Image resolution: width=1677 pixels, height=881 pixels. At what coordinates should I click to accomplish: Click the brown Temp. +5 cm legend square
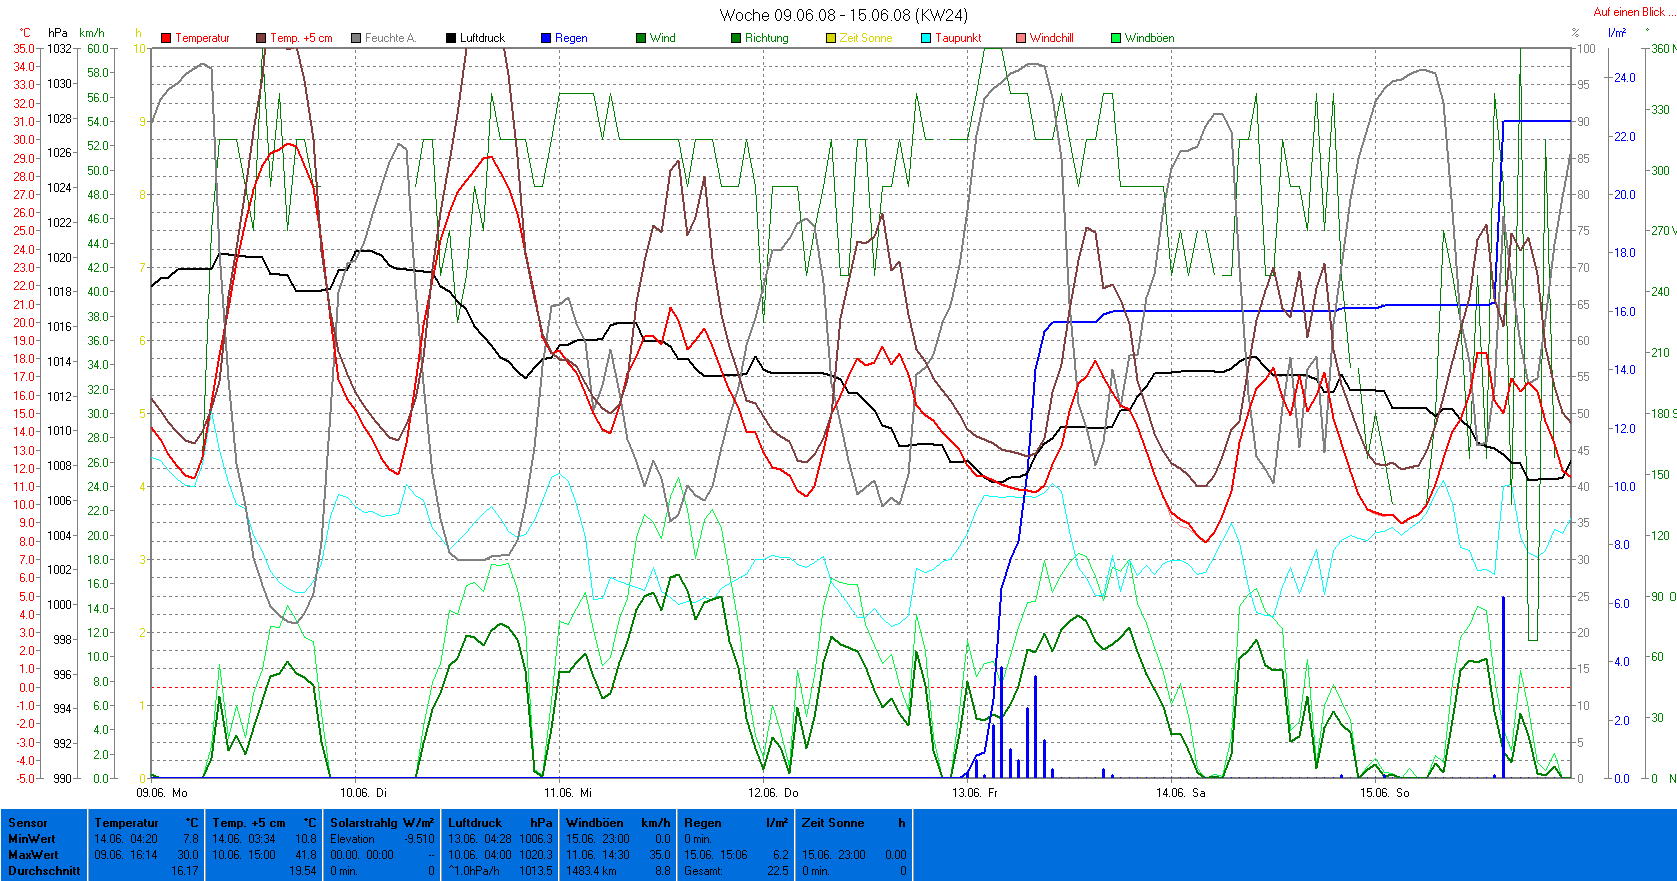click(x=261, y=38)
